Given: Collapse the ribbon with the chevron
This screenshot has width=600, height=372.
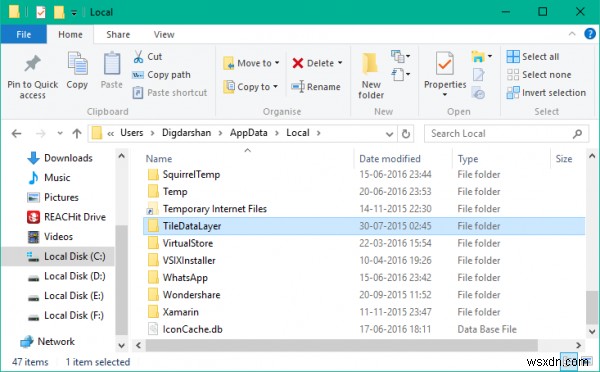Looking at the screenshot, I should click(x=572, y=34).
